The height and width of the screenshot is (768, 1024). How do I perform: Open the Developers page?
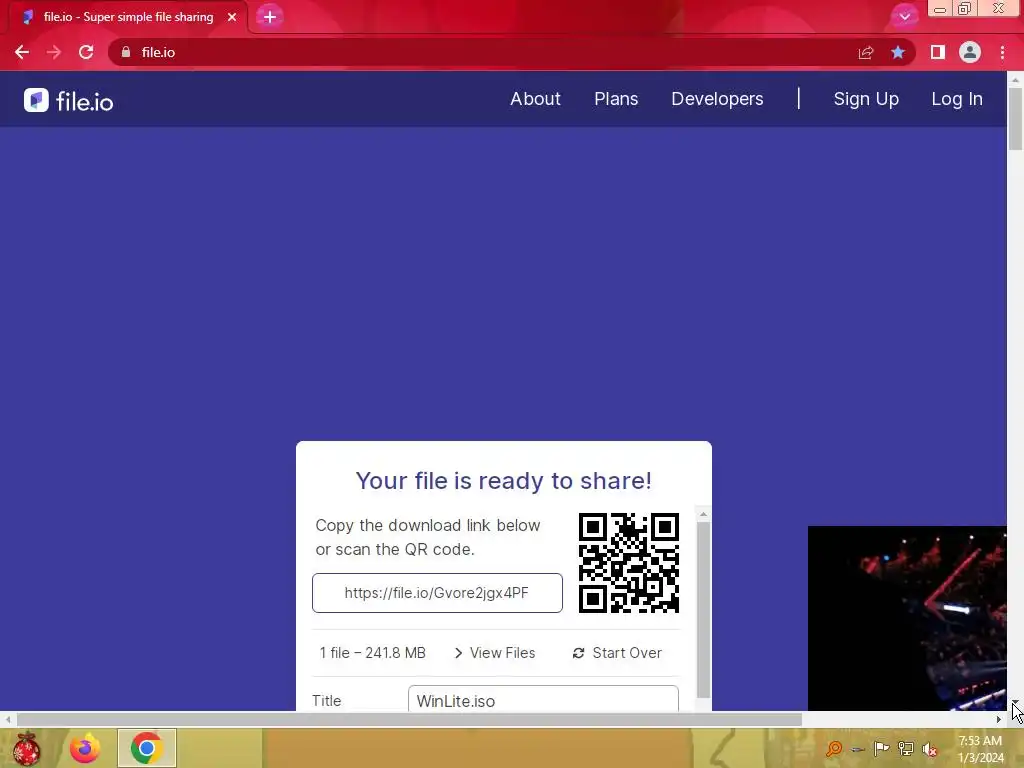click(x=717, y=99)
